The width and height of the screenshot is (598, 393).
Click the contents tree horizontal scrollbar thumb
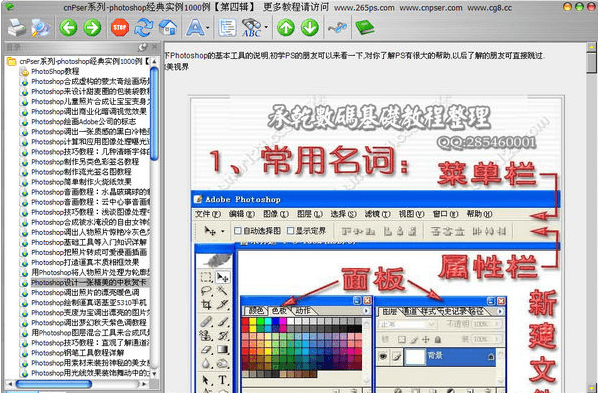tap(53, 384)
